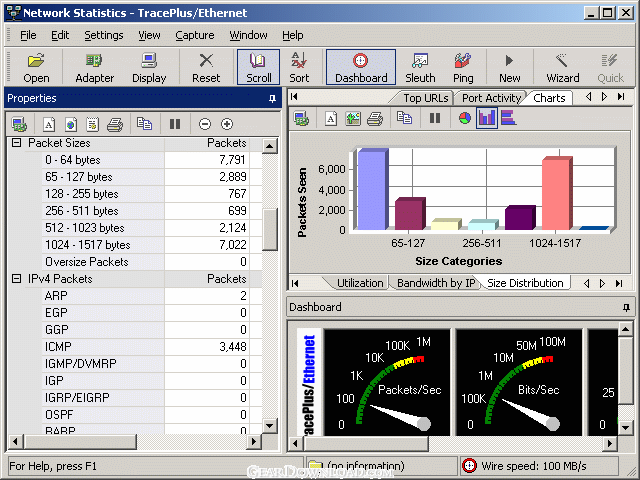Collapse the IPv4 Packets group
Viewport: 640px width, 480px height.
point(16,279)
